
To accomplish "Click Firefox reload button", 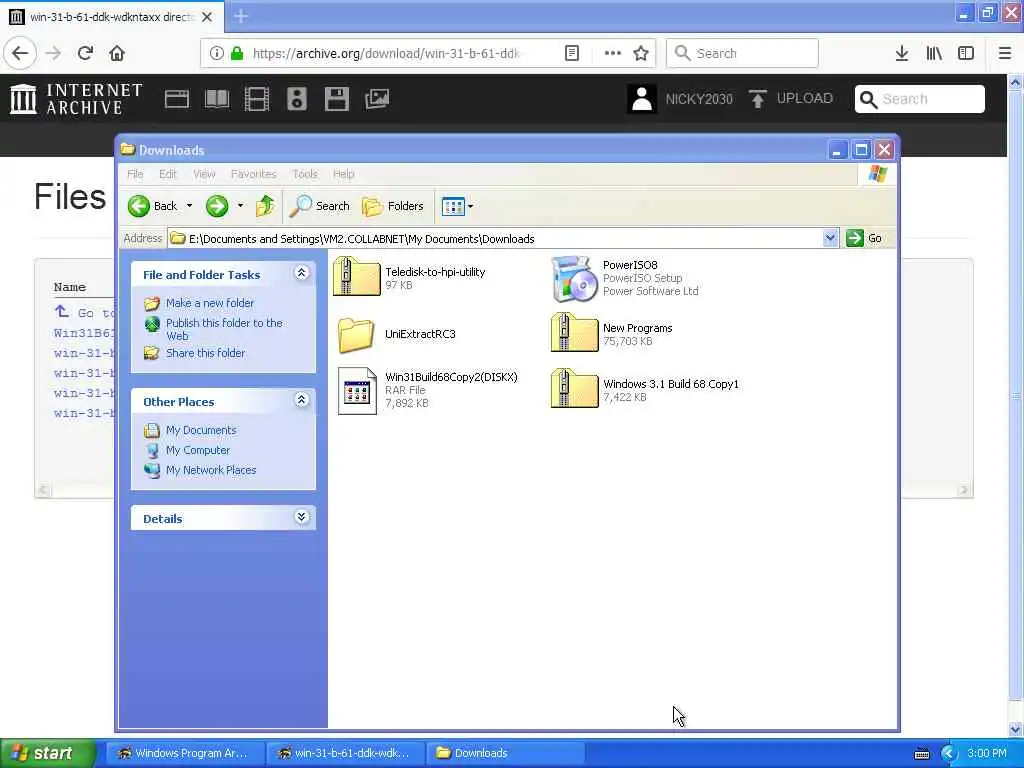I will (85, 53).
